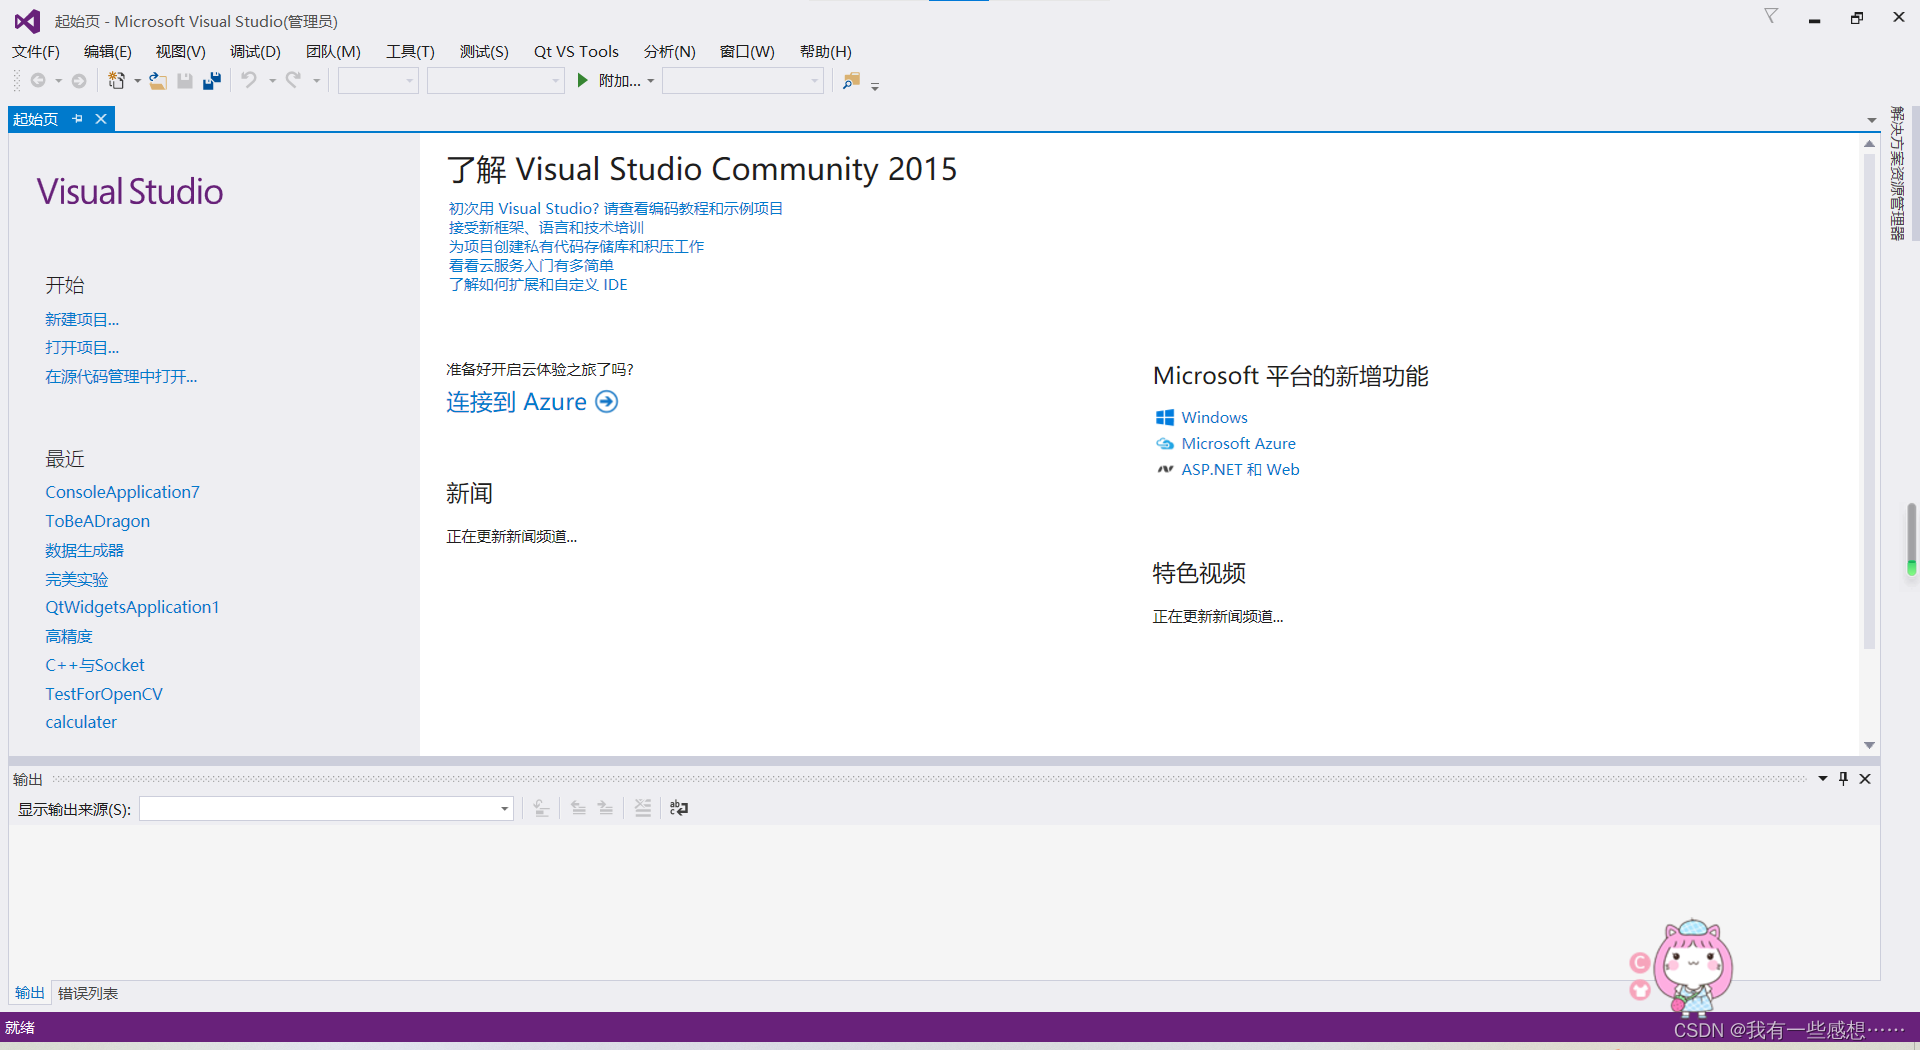Click the green slider handle on right edge
The image size is (1920, 1050).
tap(1912, 568)
